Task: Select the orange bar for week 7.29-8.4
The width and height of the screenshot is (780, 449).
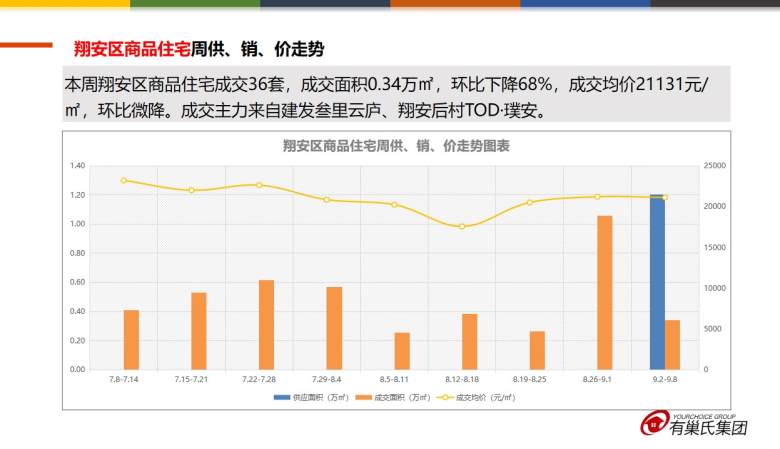Action: coord(334,328)
